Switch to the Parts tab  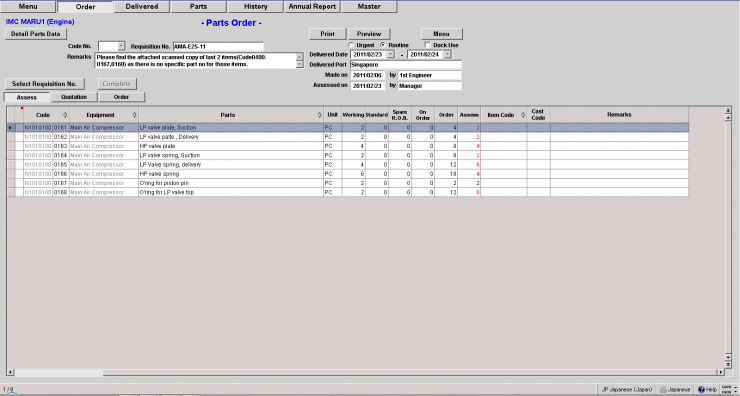pyautogui.click(x=198, y=7)
